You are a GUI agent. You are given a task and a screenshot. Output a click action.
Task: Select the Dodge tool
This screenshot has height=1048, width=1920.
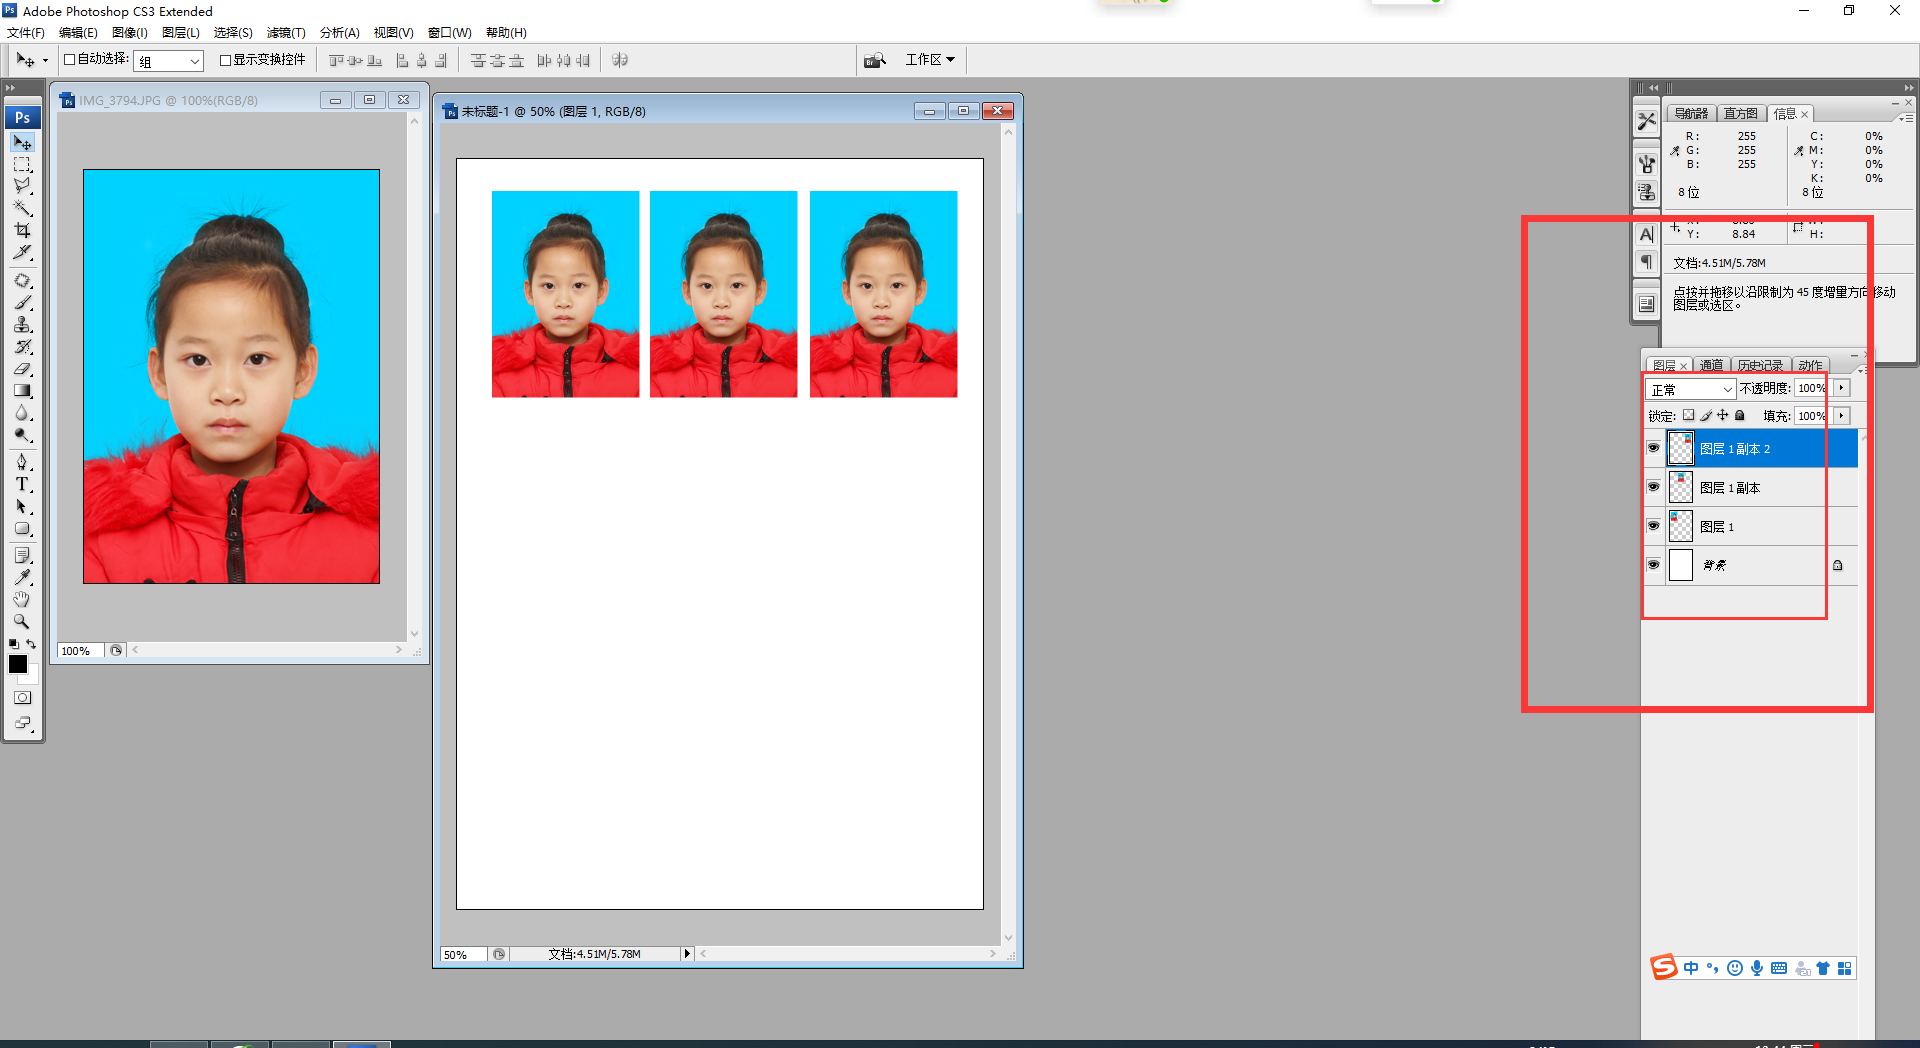click(22, 435)
